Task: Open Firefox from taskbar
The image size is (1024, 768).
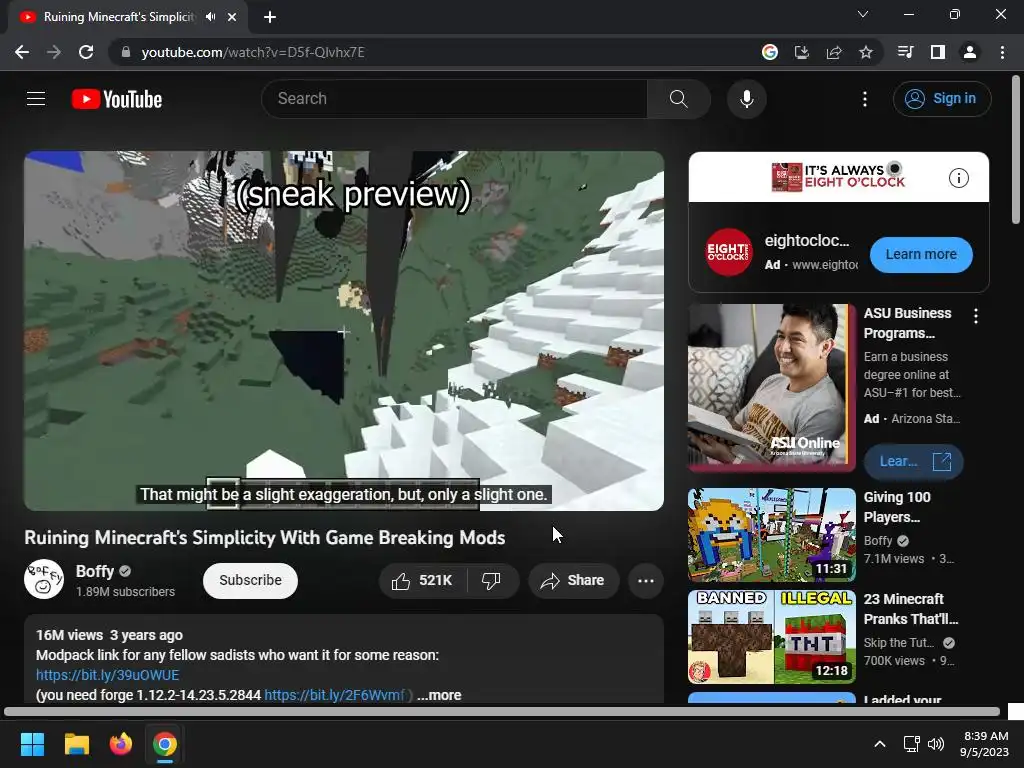Action: coord(121,744)
